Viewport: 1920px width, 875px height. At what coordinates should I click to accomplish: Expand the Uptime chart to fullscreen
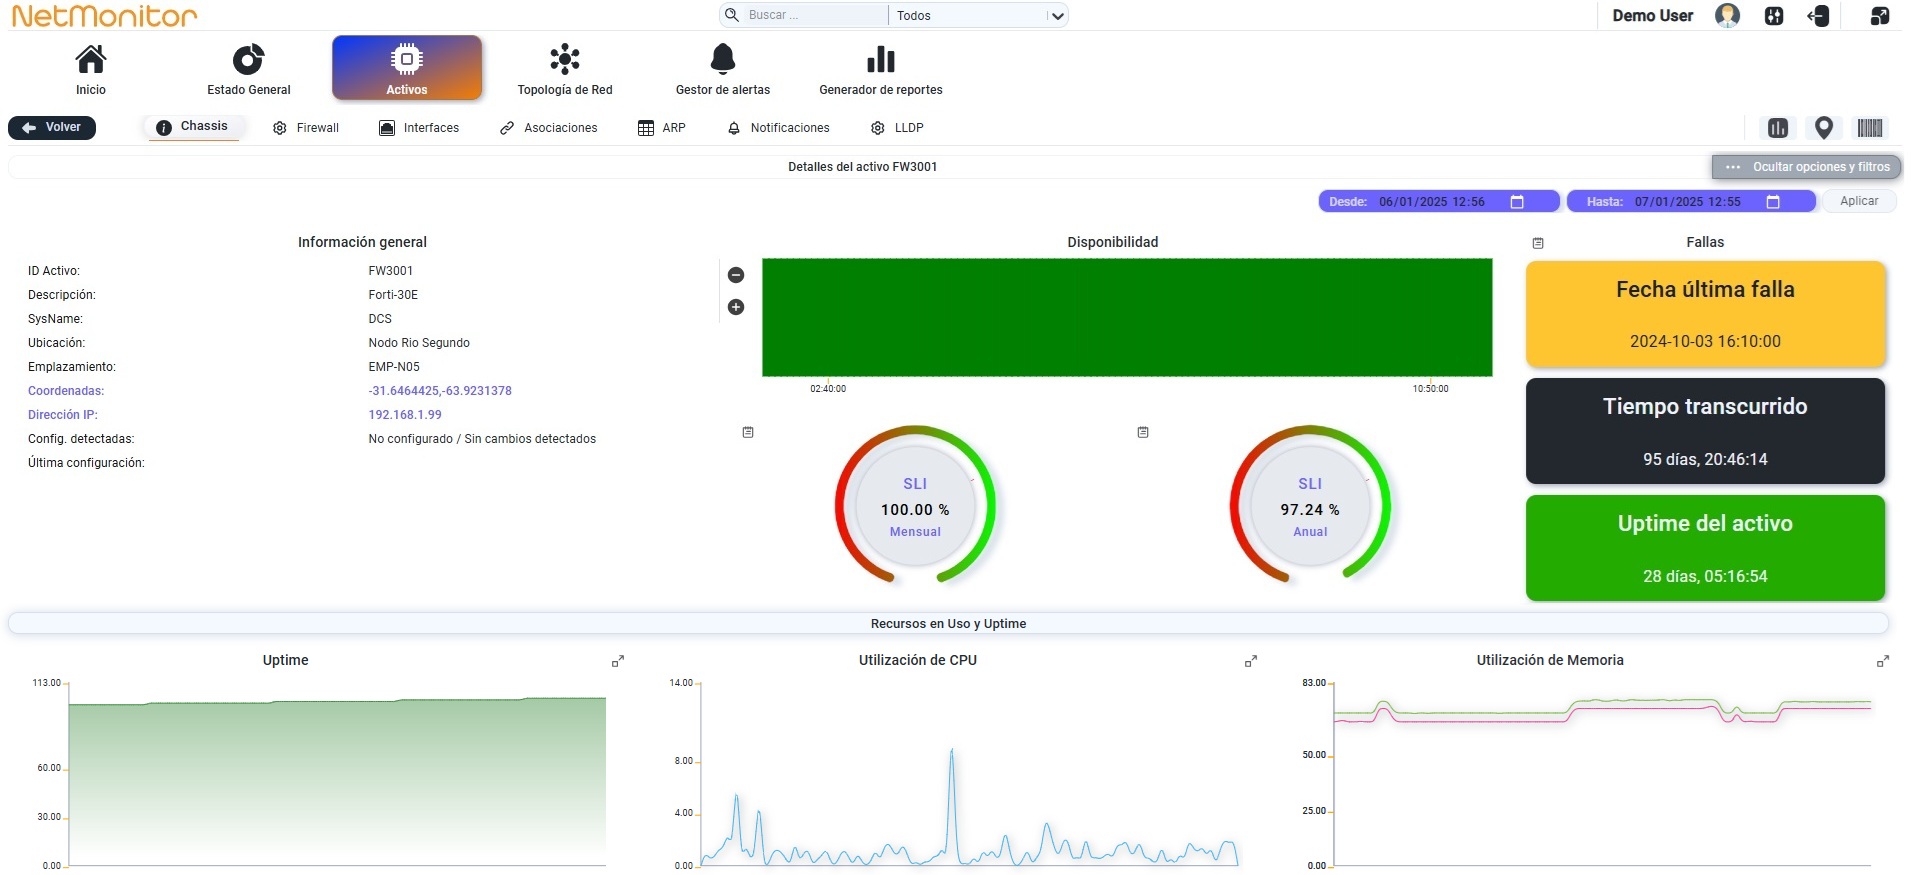click(x=618, y=661)
